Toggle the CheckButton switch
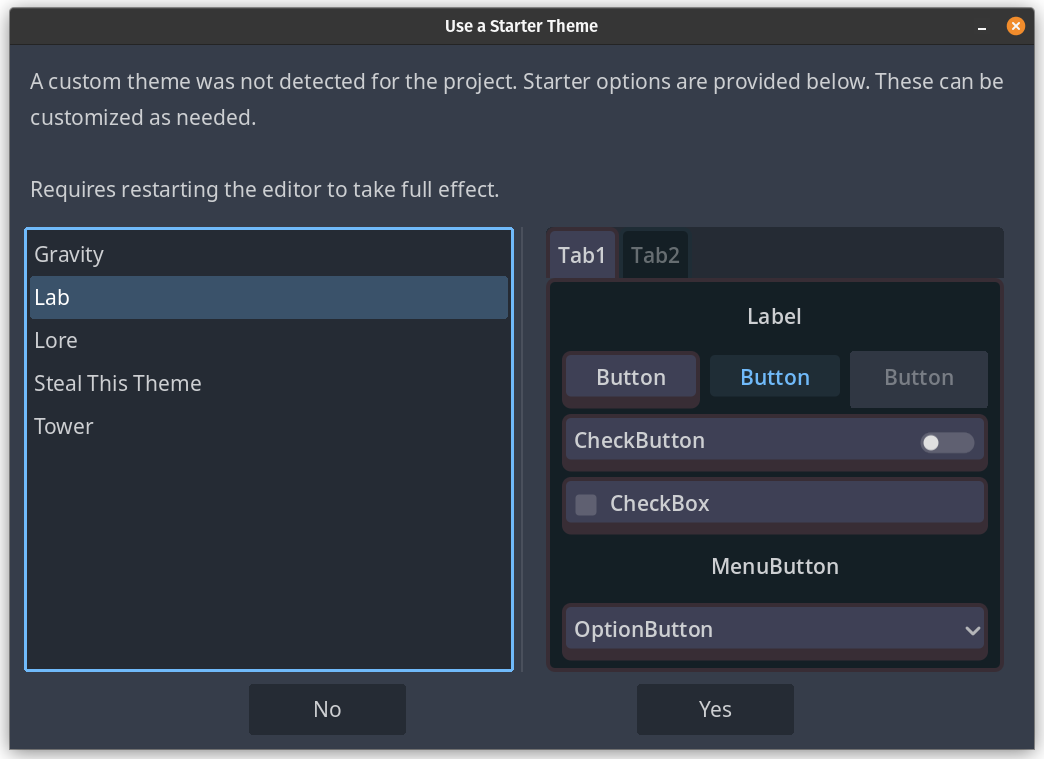This screenshot has height=759, width=1044. [x=947, y=442]
